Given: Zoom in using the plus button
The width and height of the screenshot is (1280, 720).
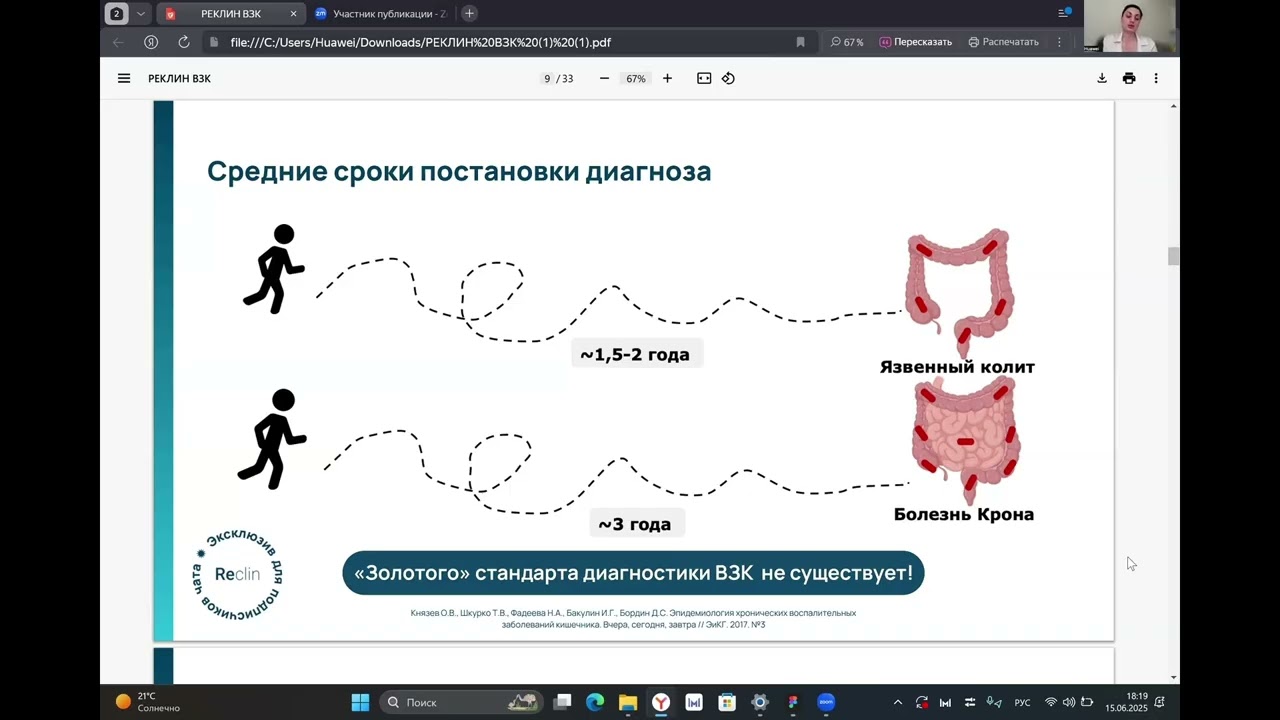Looking at the screenshot, I should [667, 78].
